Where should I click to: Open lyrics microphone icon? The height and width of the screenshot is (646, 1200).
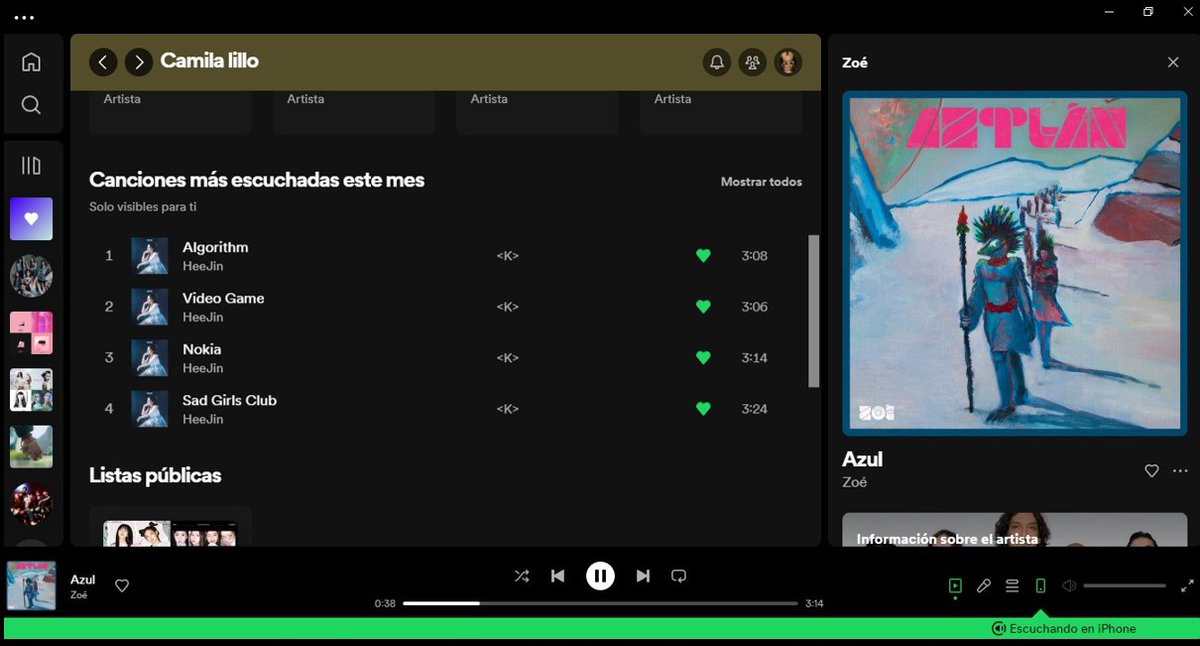[x=984, y=586]
